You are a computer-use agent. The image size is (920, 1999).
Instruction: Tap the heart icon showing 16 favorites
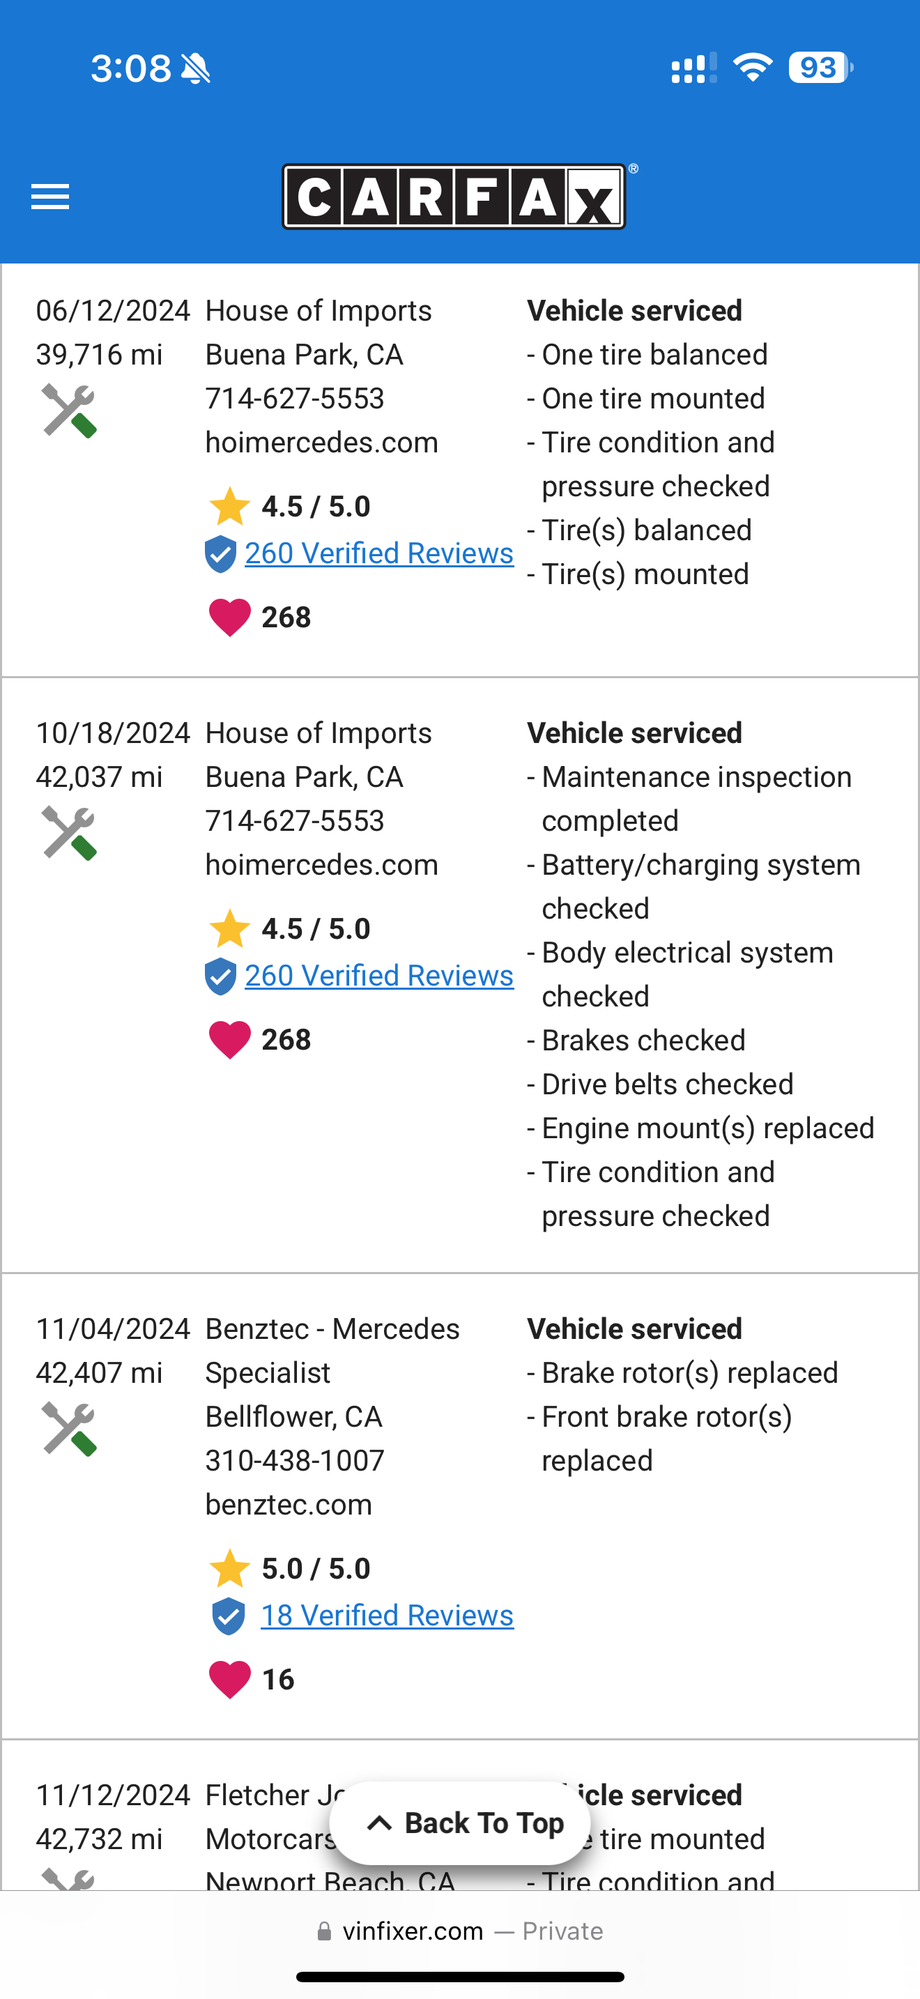(229, 1679)
